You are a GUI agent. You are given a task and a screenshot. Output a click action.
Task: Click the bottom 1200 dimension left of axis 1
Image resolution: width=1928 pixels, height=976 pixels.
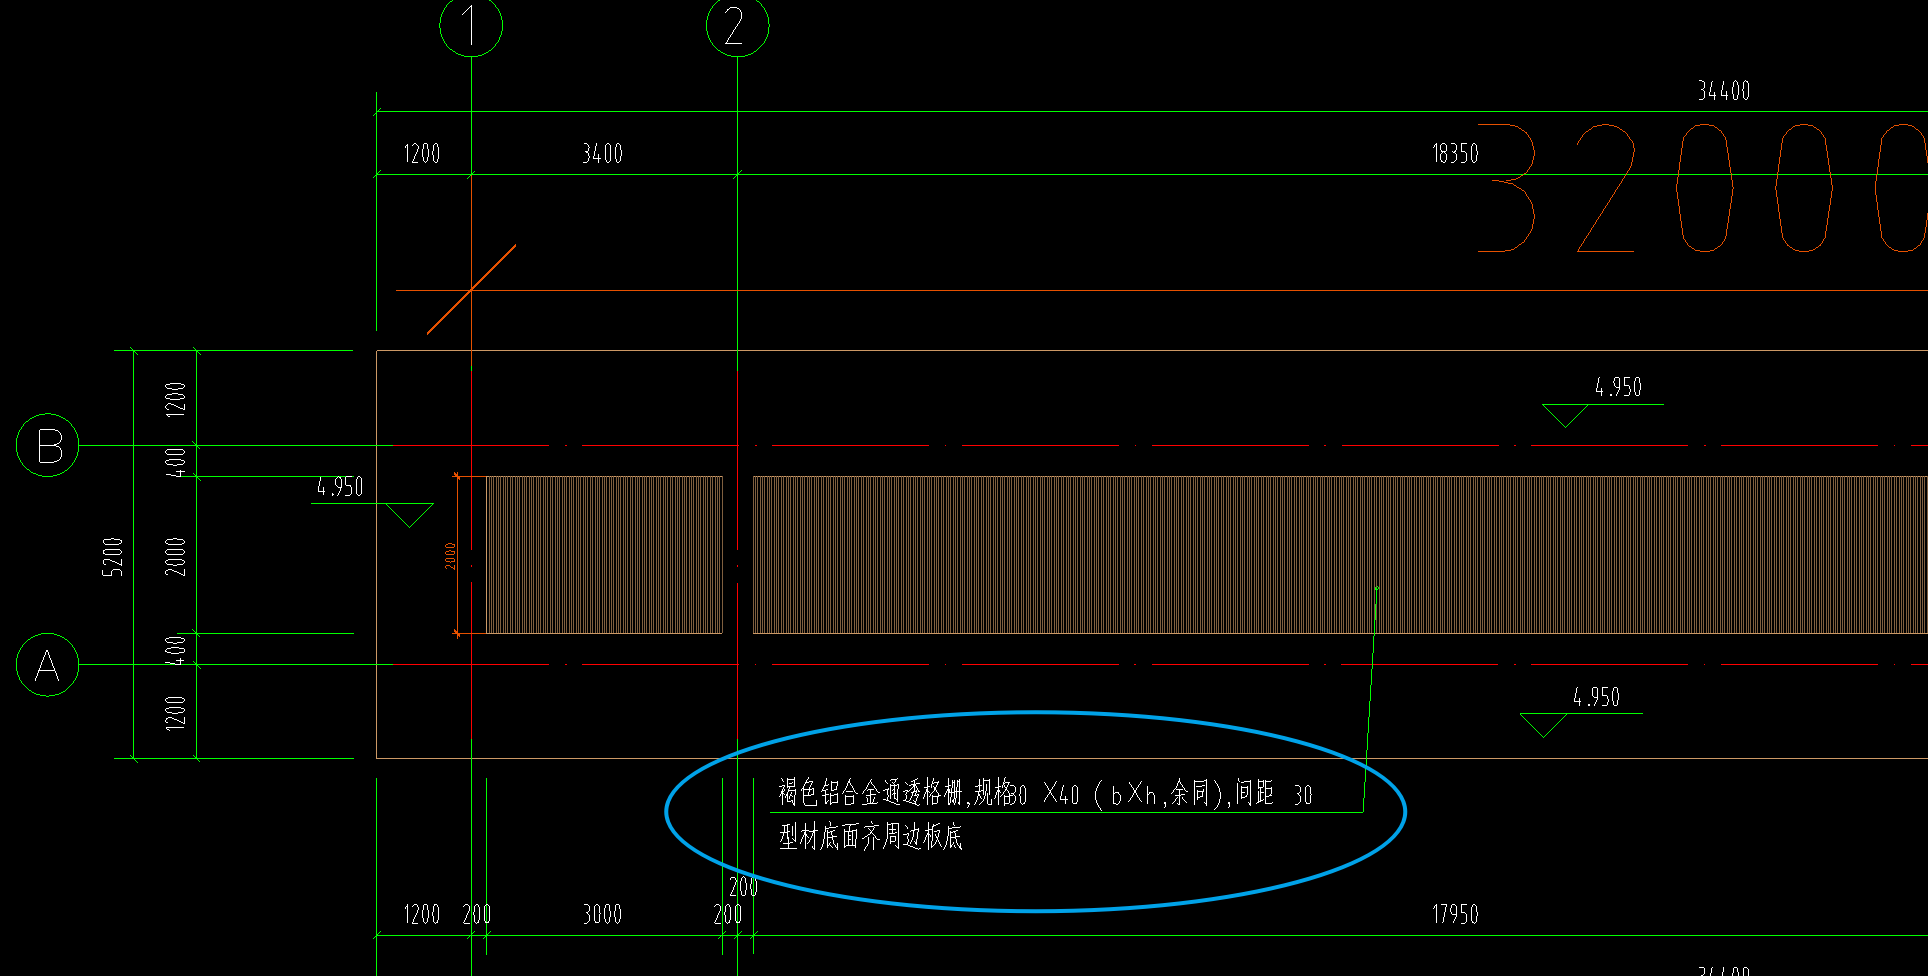pyautogui.click(x=422, y=914)
